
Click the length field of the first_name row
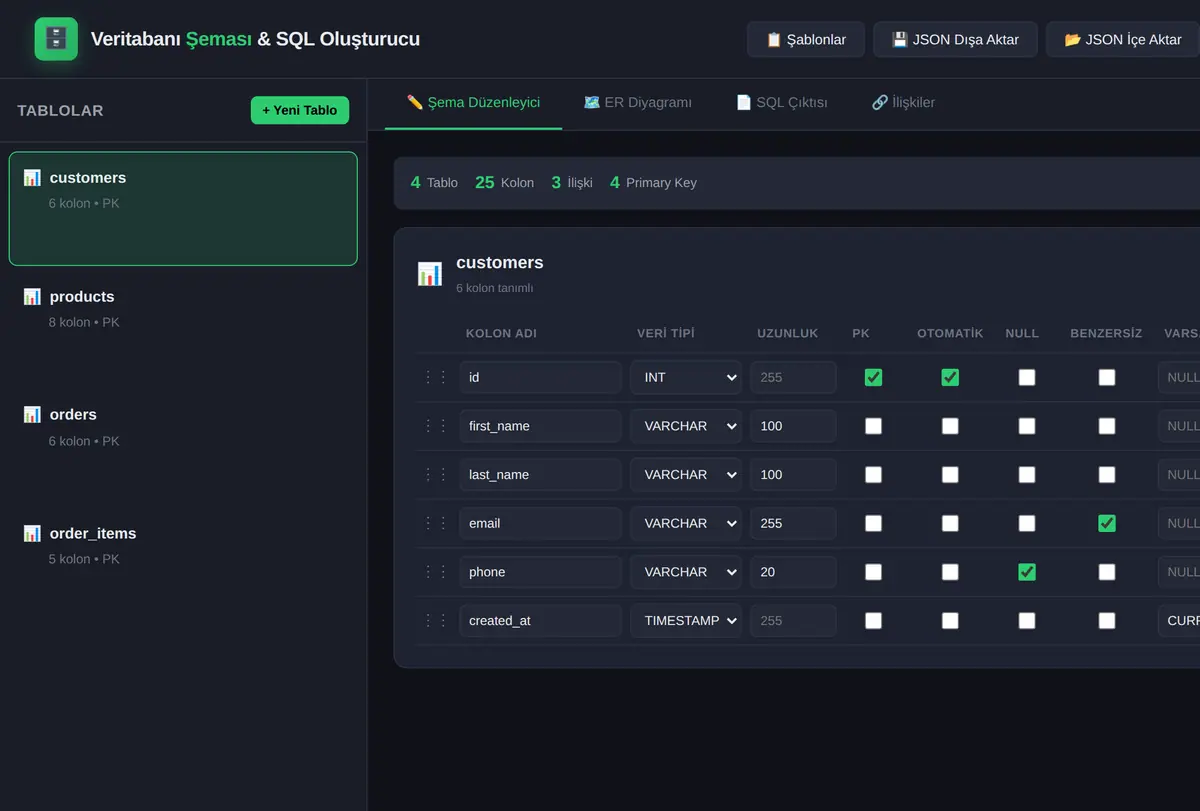pyautogui.click(x=793, y=426)
